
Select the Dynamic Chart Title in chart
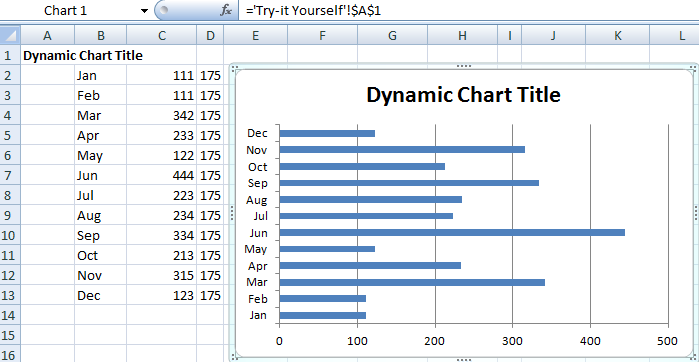tap(463, 95)
